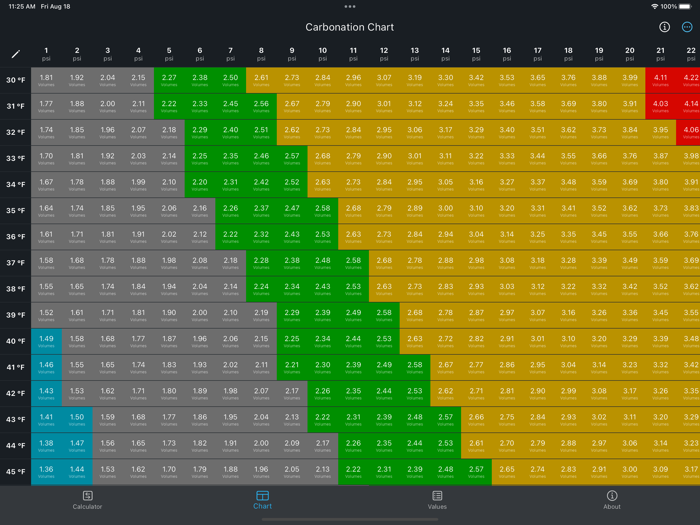Viewport: 700px width, 525px height.
Task: Select the 15 psi column header
Action: click(476, 54)
